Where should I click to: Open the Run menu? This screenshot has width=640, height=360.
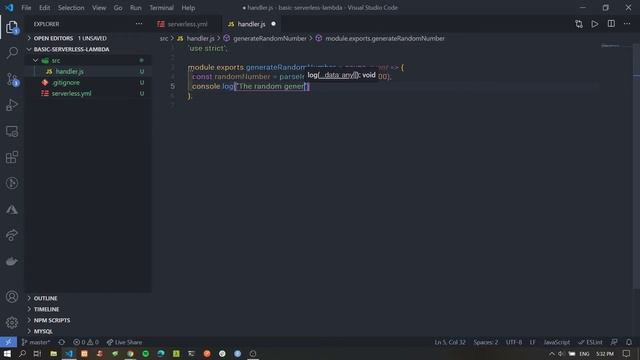pos(136,8)
